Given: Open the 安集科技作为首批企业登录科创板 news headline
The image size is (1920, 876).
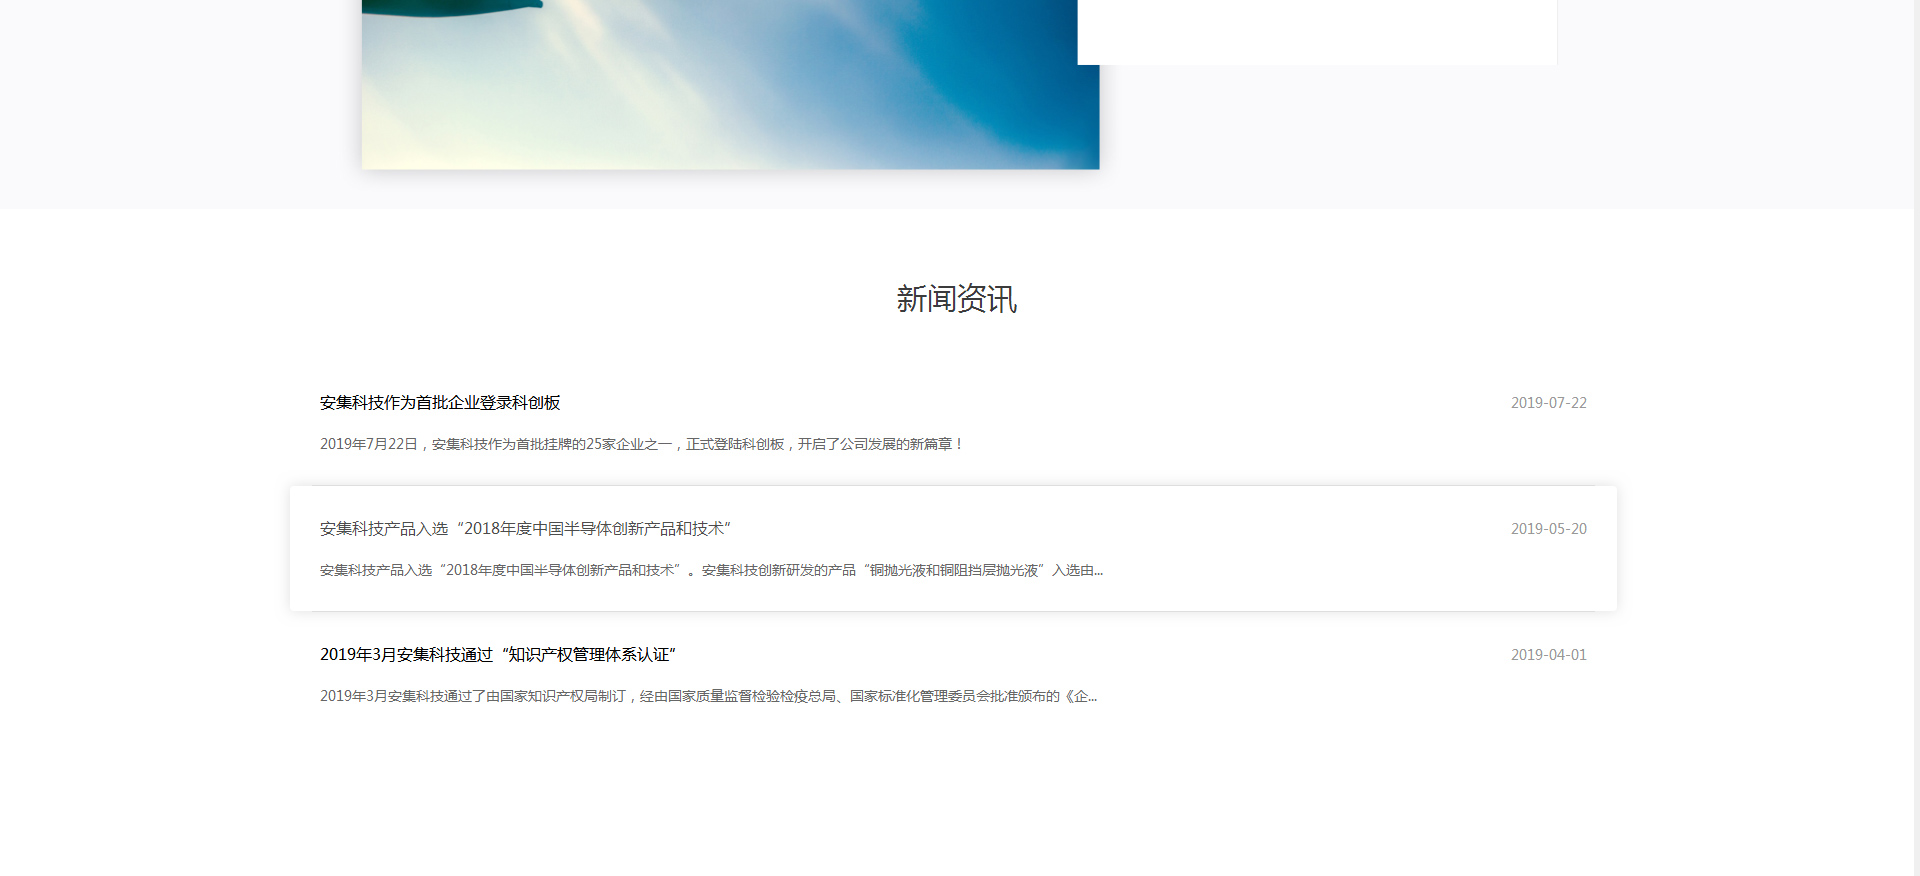Looking at the screenshot, I should click(x=440, y=403).
